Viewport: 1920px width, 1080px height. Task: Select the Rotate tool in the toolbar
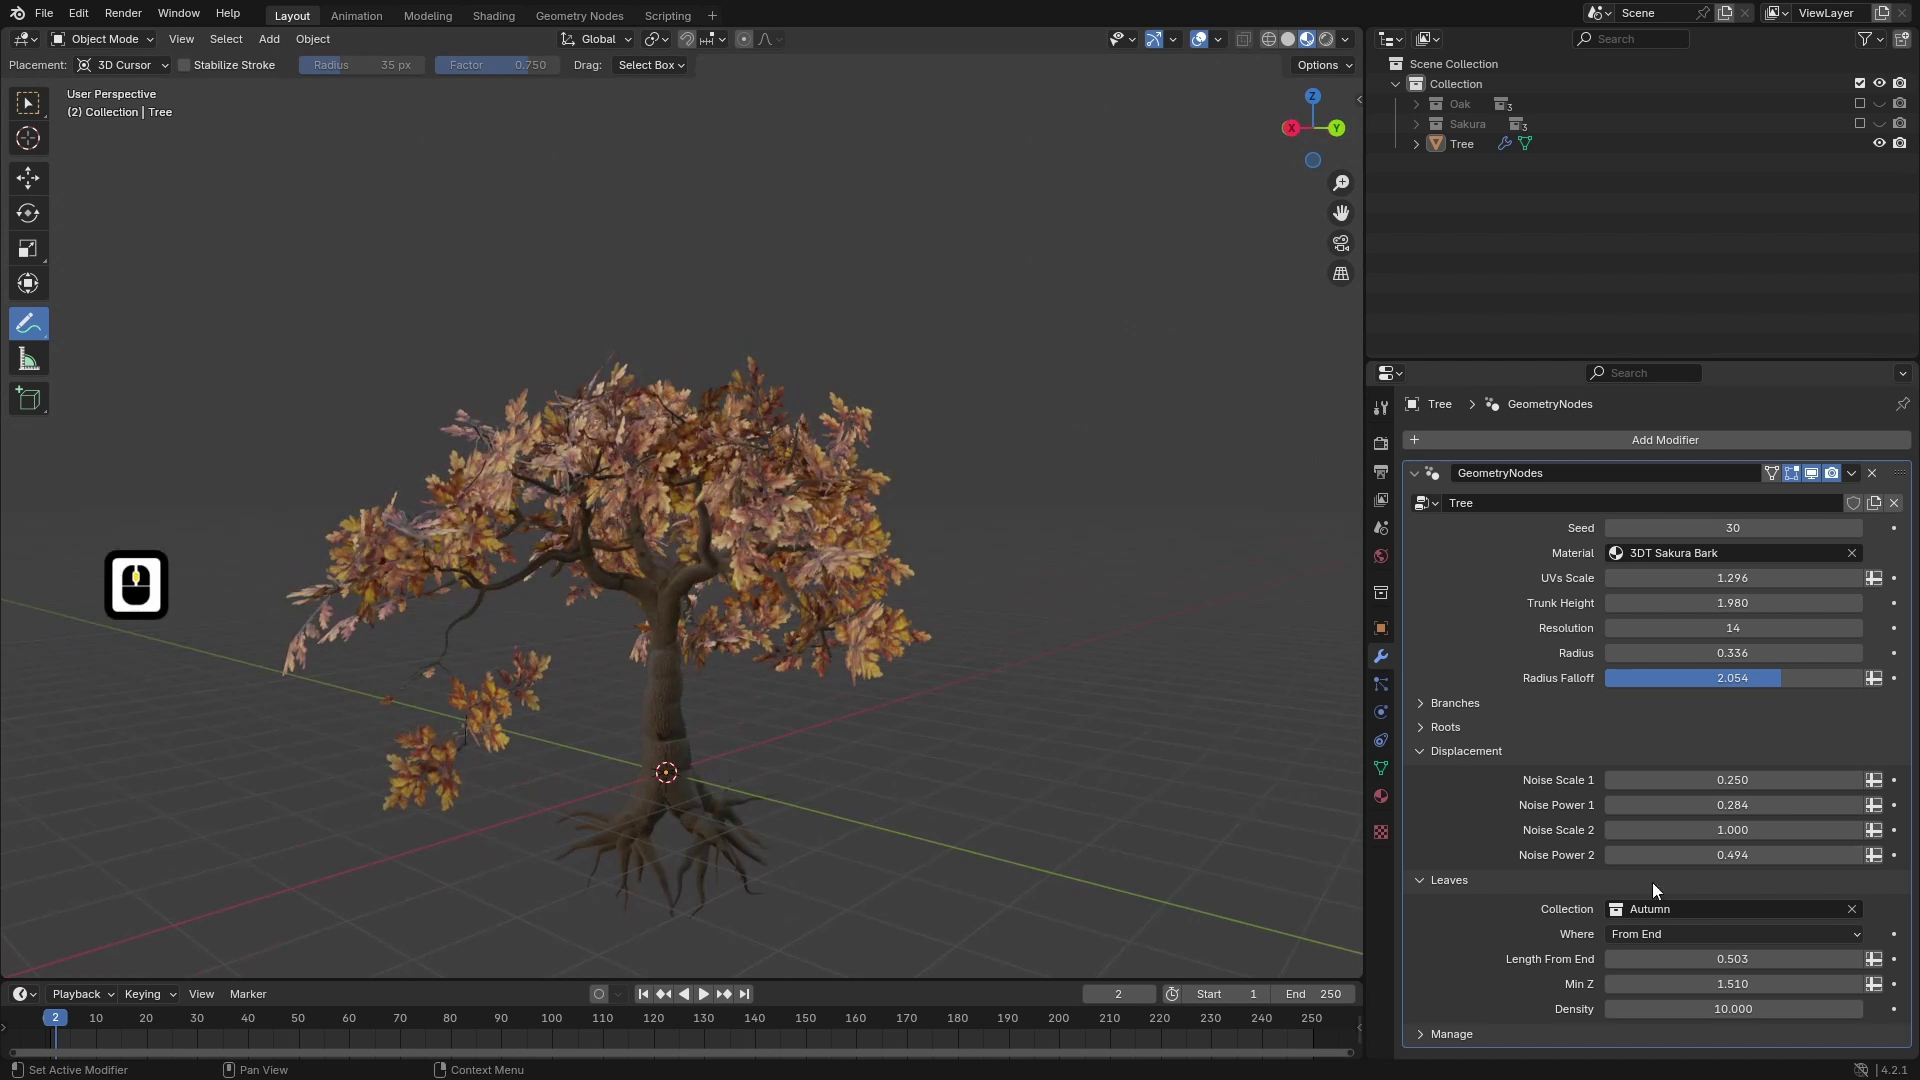[28, 213]
